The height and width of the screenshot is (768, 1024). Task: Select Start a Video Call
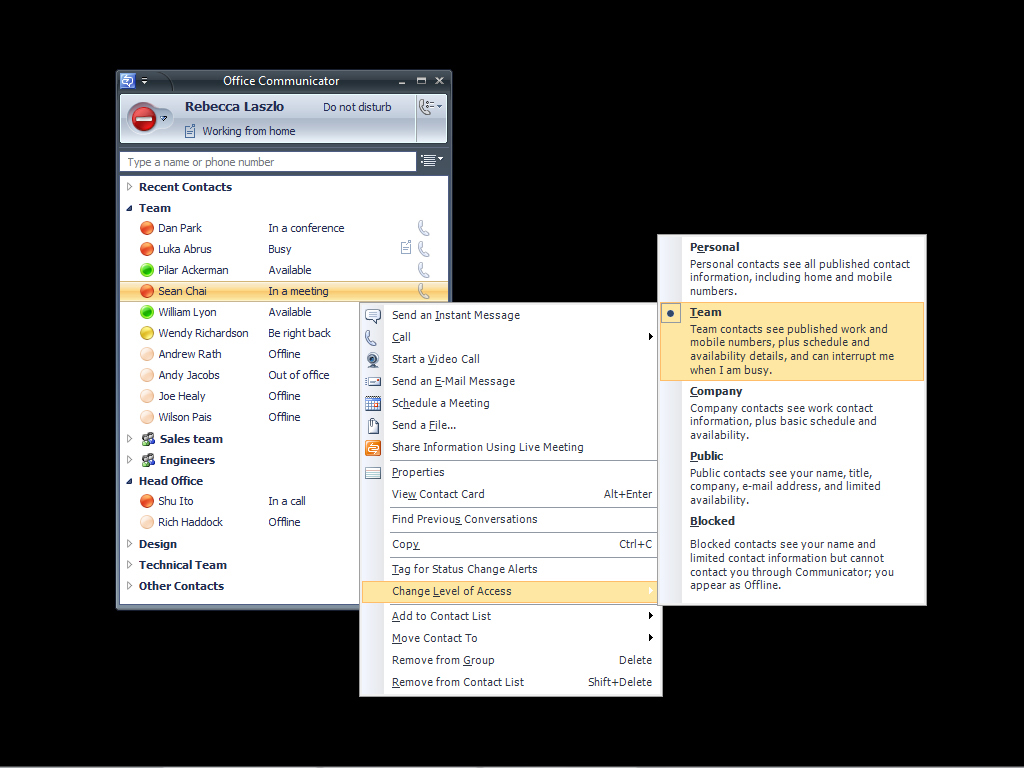click(x=509, y=359)
